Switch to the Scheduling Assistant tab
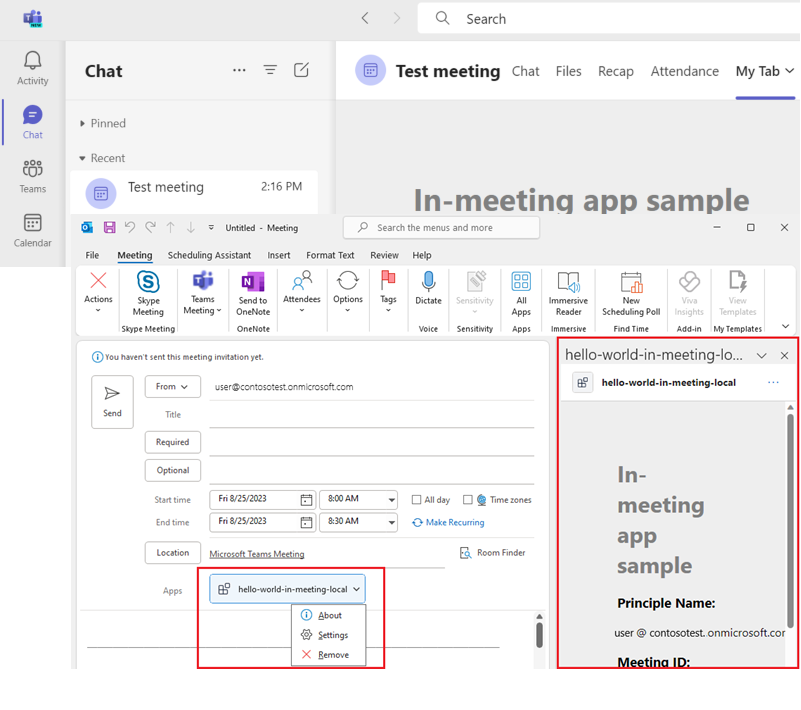 tap(209, 255)
